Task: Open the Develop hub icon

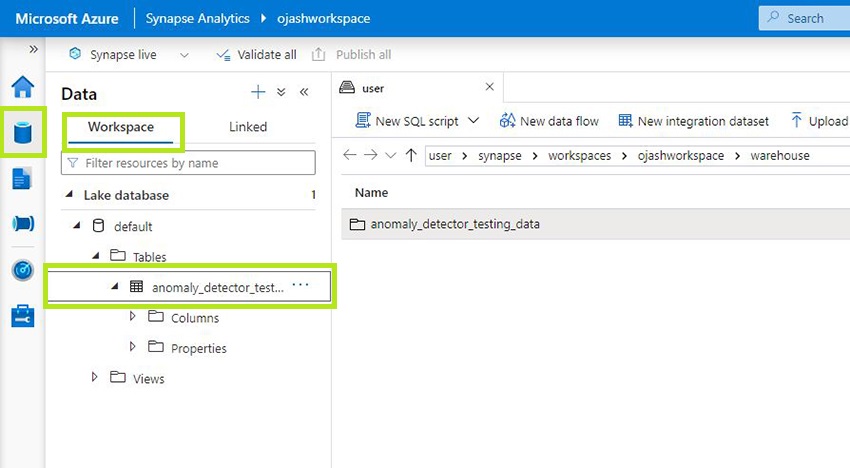Action: click(x=22, y=179)
